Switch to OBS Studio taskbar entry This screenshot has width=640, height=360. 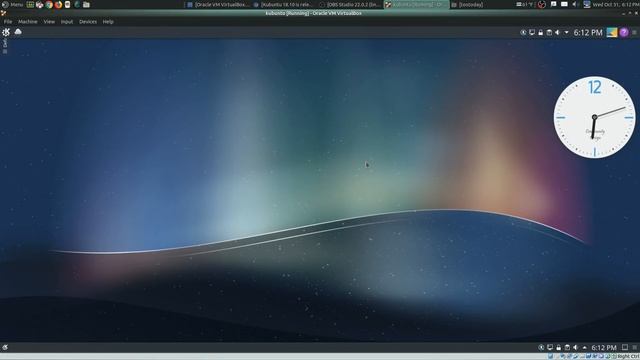pos(350,4)
